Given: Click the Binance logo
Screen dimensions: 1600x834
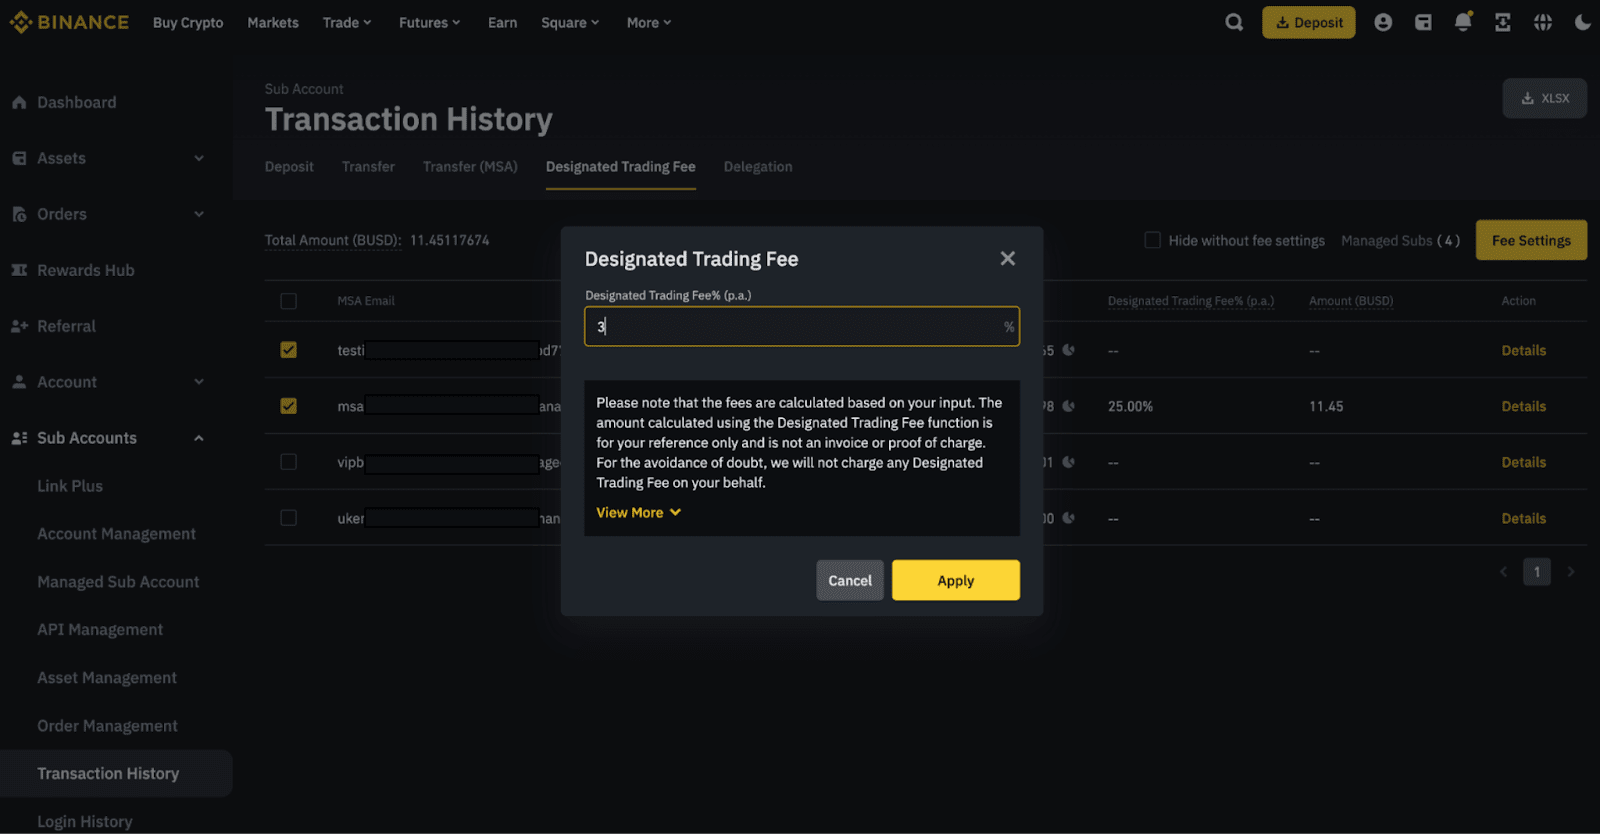Looking at the screenshot, I should (x=69, y=22).
